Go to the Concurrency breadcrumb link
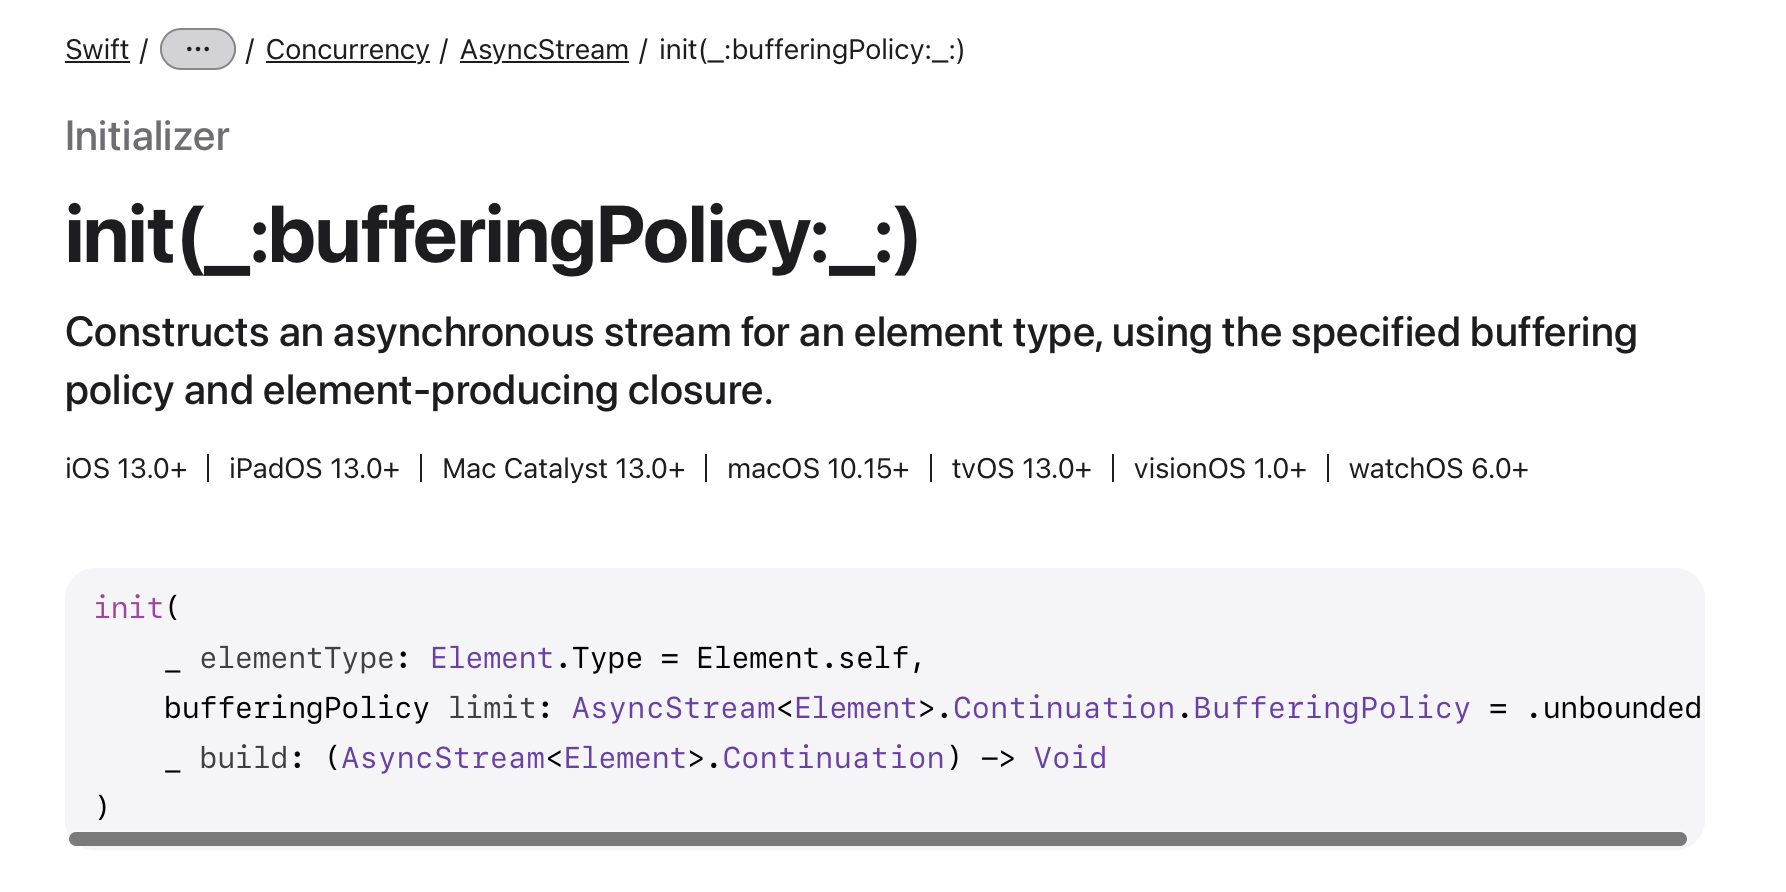Screen dimensions: 1786x892 click(x=347, y=49)
